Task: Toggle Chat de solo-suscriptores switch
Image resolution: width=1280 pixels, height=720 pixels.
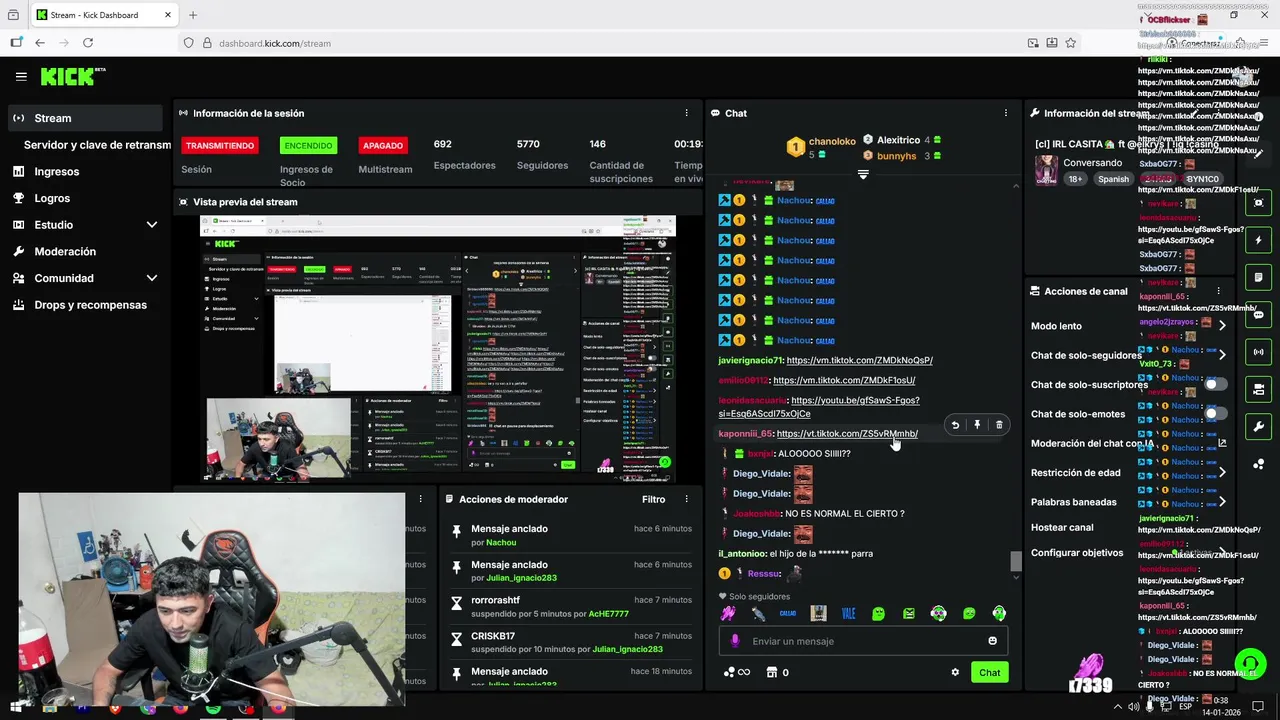Action: [1215, 384]
